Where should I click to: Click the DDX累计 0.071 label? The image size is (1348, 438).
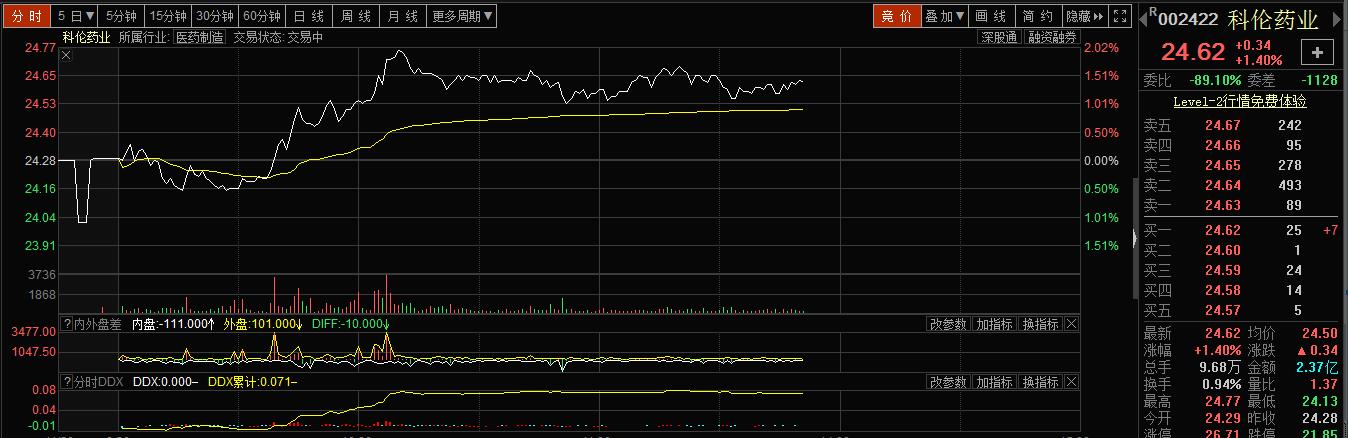point(252,382)
